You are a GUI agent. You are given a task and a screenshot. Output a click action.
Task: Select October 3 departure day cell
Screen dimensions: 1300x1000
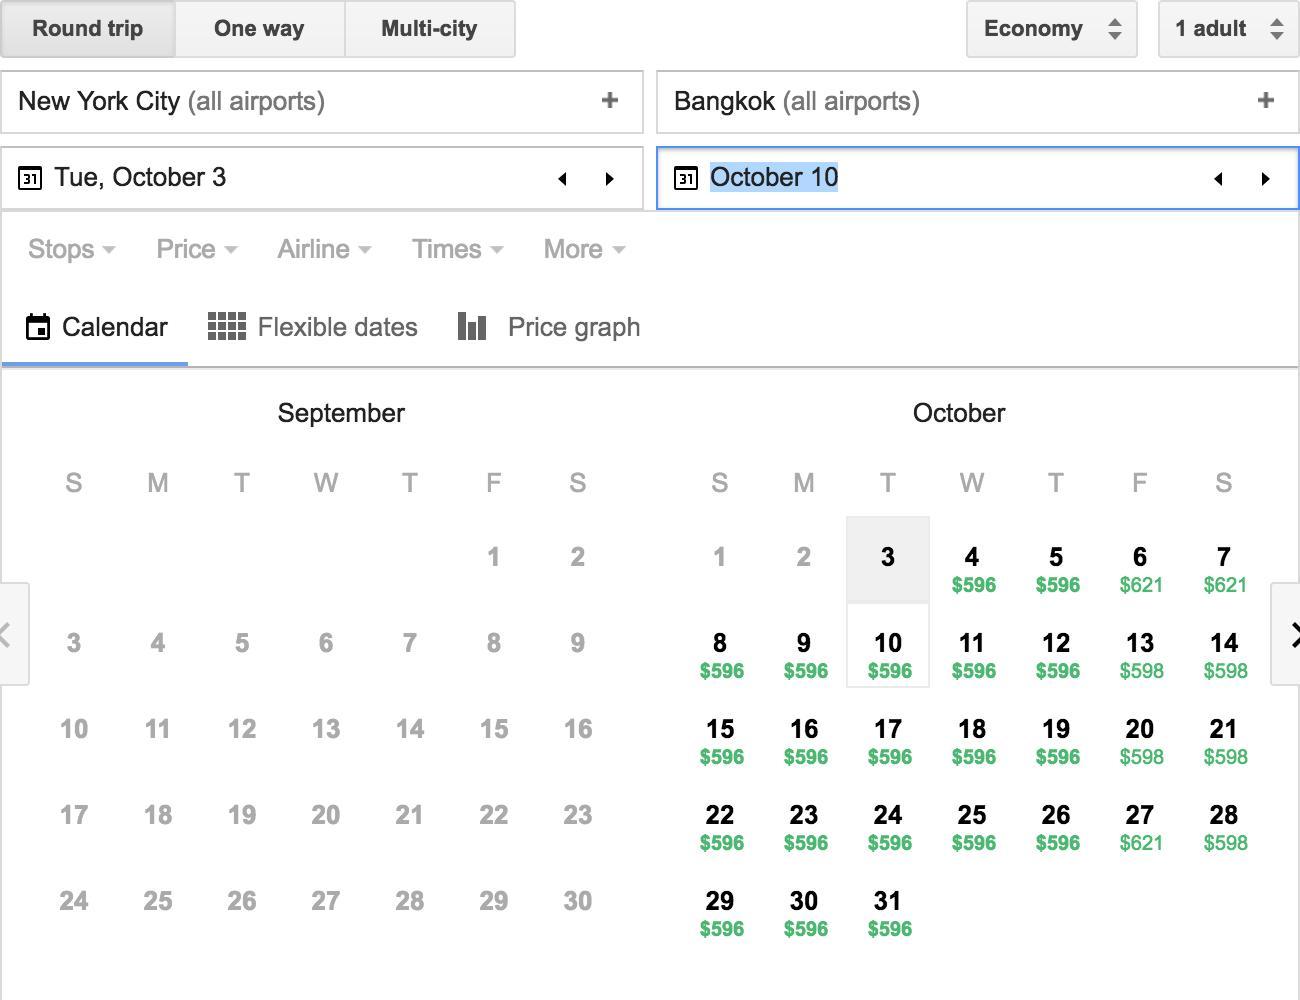(x=888, y=559)
